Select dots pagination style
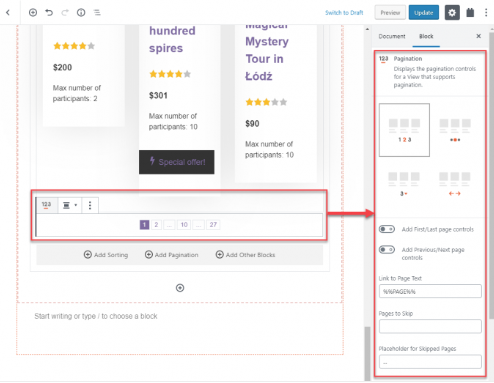The width and height of the screenshot is (494, 383). pyautogui.click(x=455, y=130)
